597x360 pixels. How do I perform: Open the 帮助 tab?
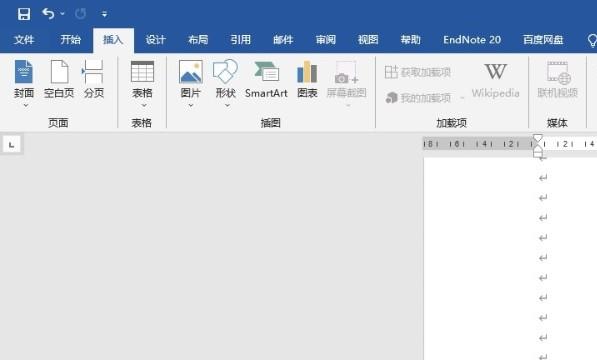click(x=410, y=40)
